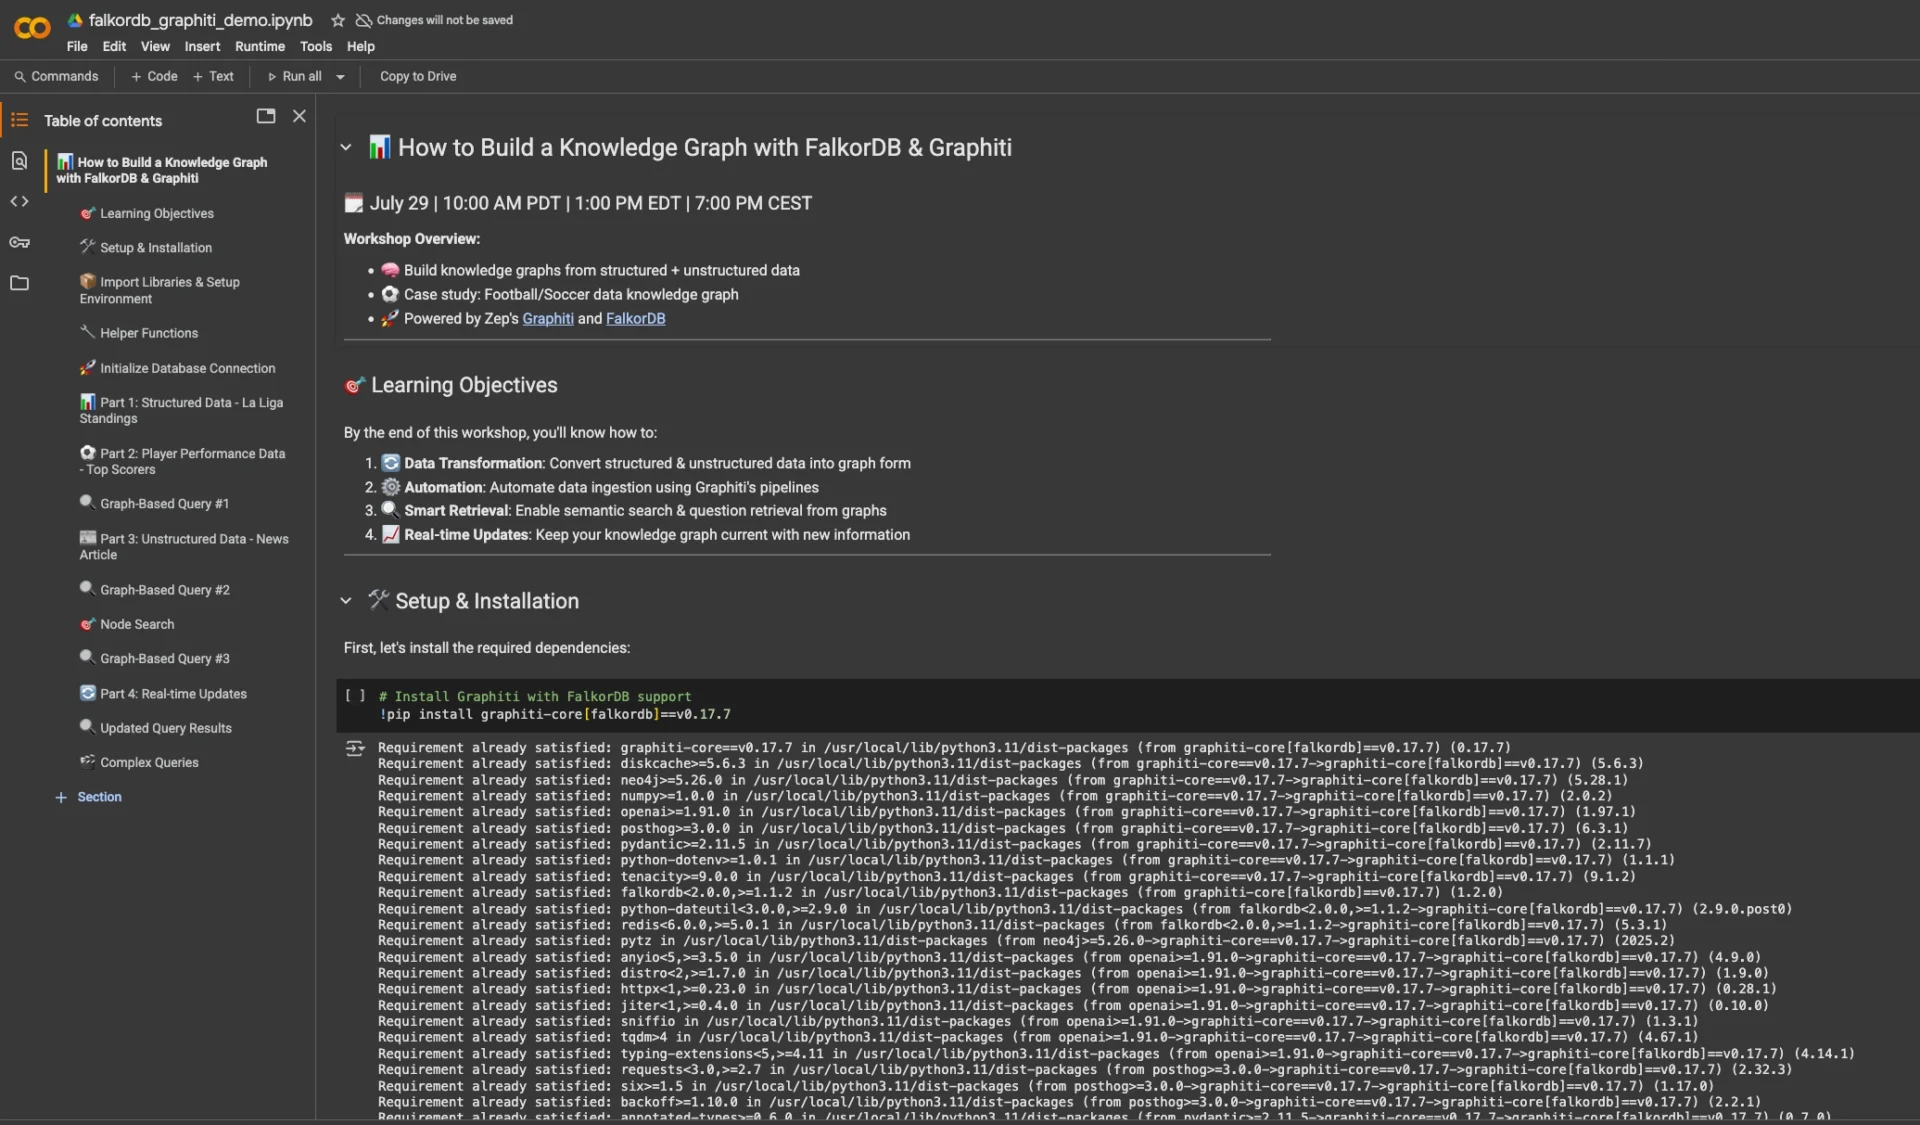Collapse the Setup & Installation section chevron
The height and width of the screenshot is (1125, 1920).
point(346,601)
